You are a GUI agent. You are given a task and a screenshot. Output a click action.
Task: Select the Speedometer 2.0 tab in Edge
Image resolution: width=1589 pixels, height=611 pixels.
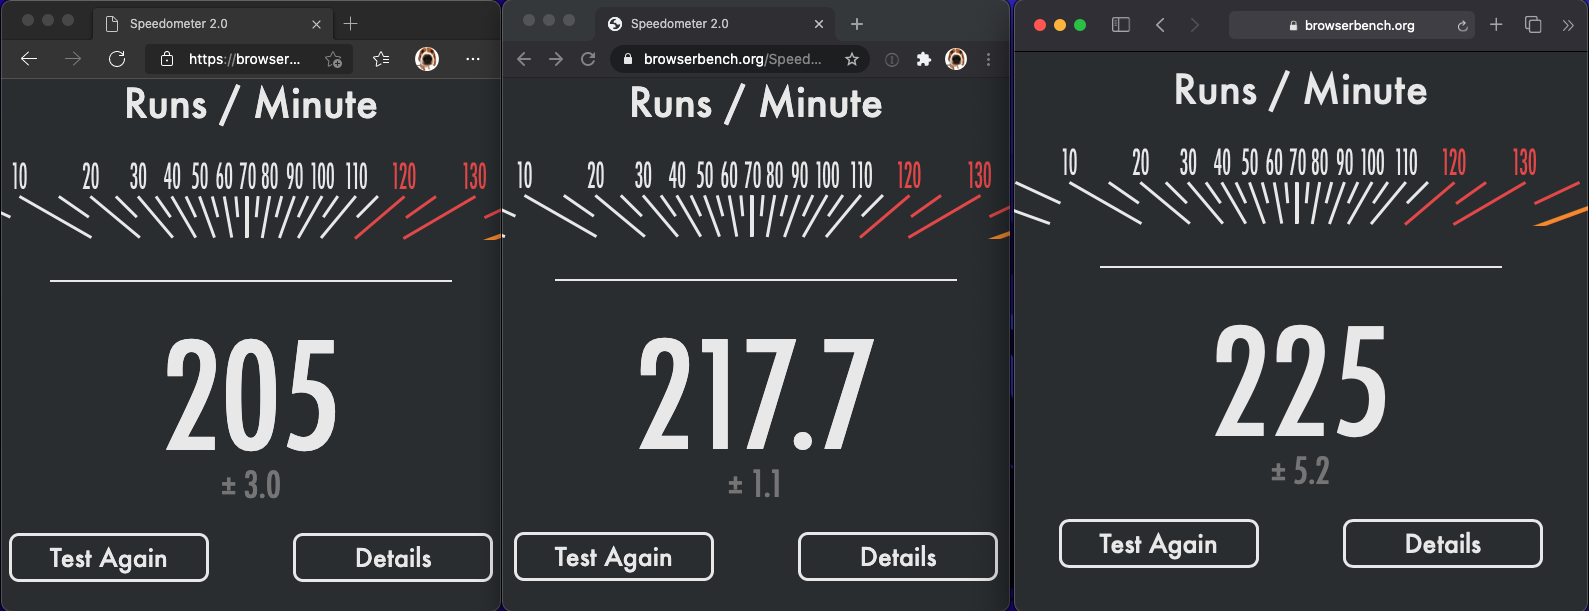pos(213,24)
